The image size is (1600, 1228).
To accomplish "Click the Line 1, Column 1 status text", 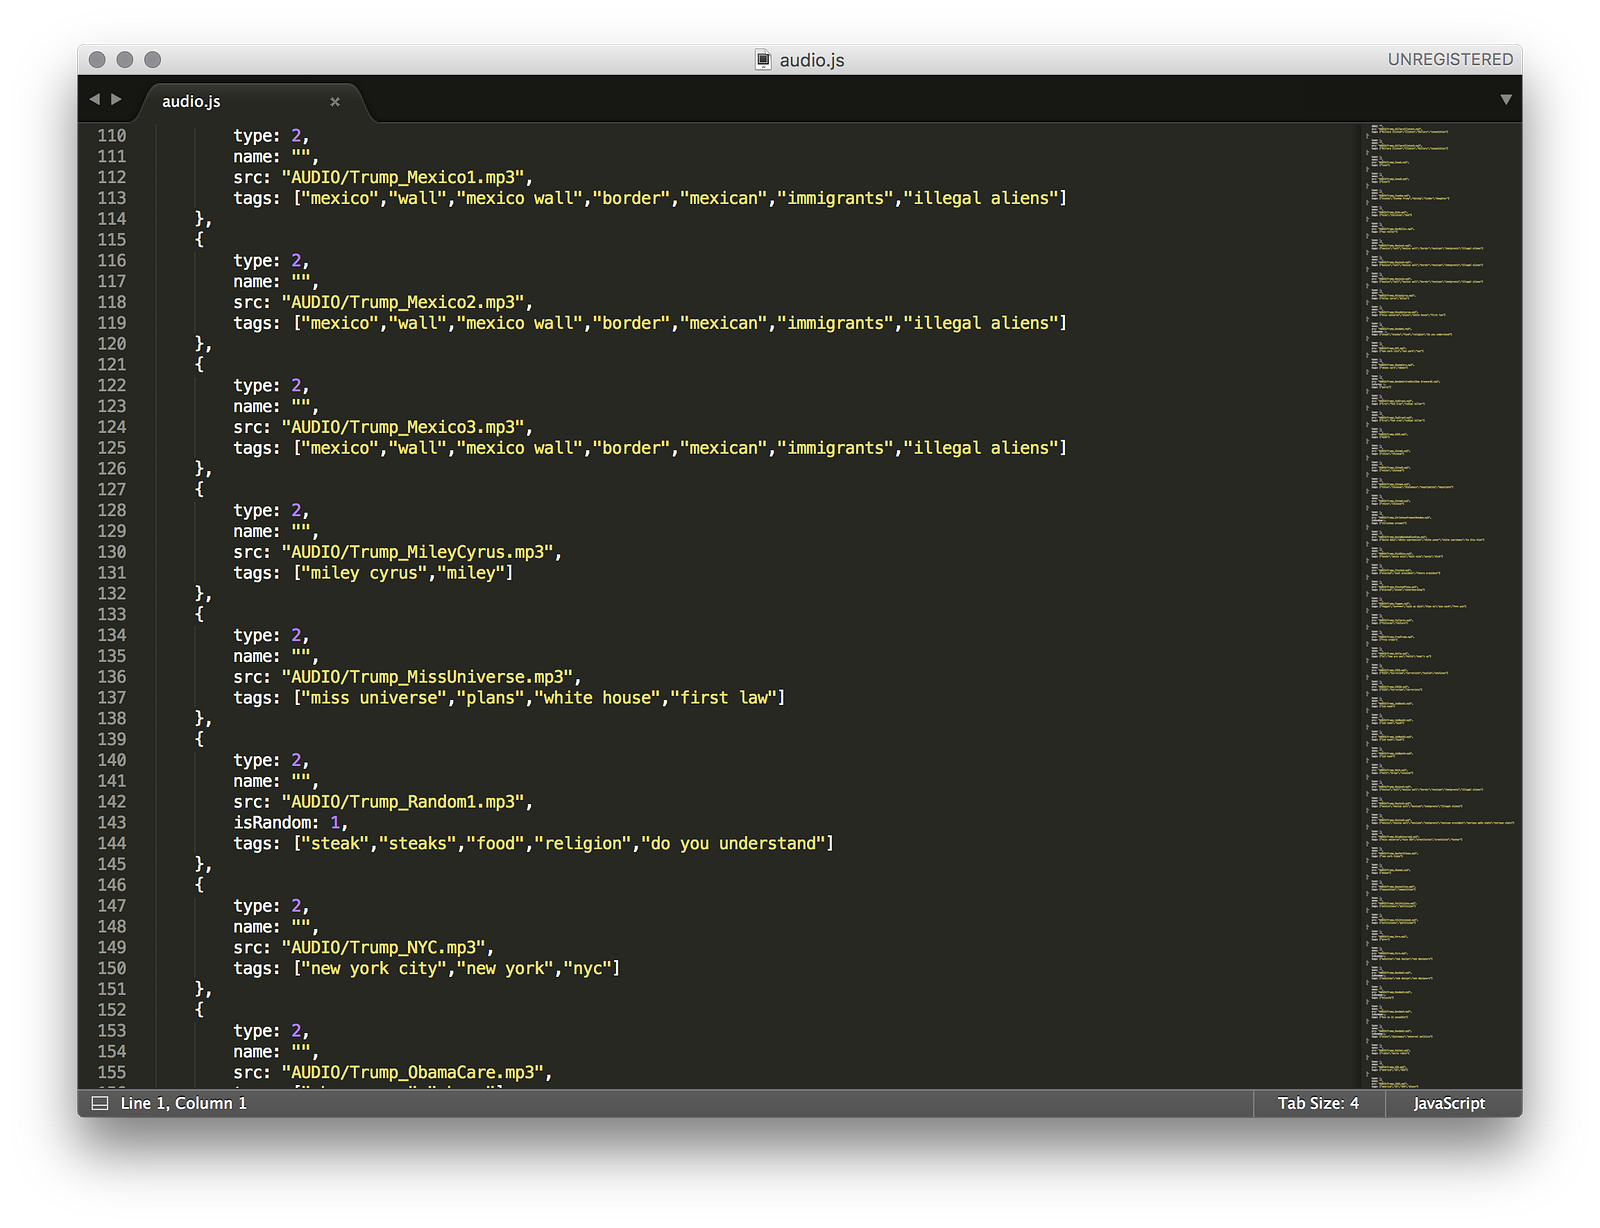I will (184, 1103).
